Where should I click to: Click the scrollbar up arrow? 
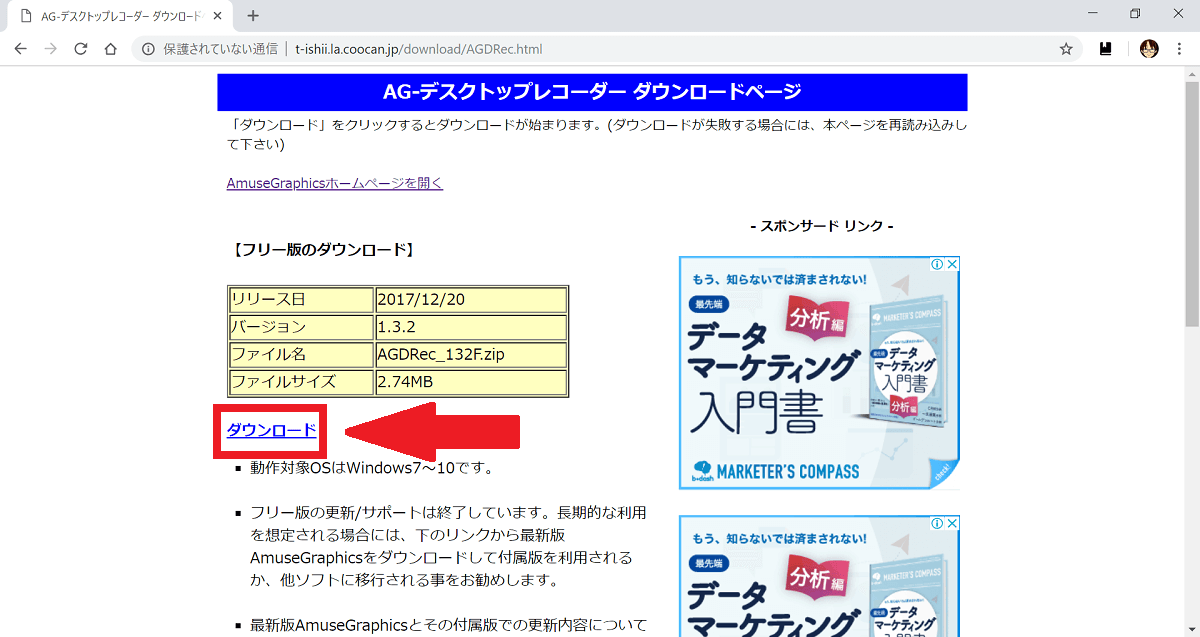click(1191, 74)
